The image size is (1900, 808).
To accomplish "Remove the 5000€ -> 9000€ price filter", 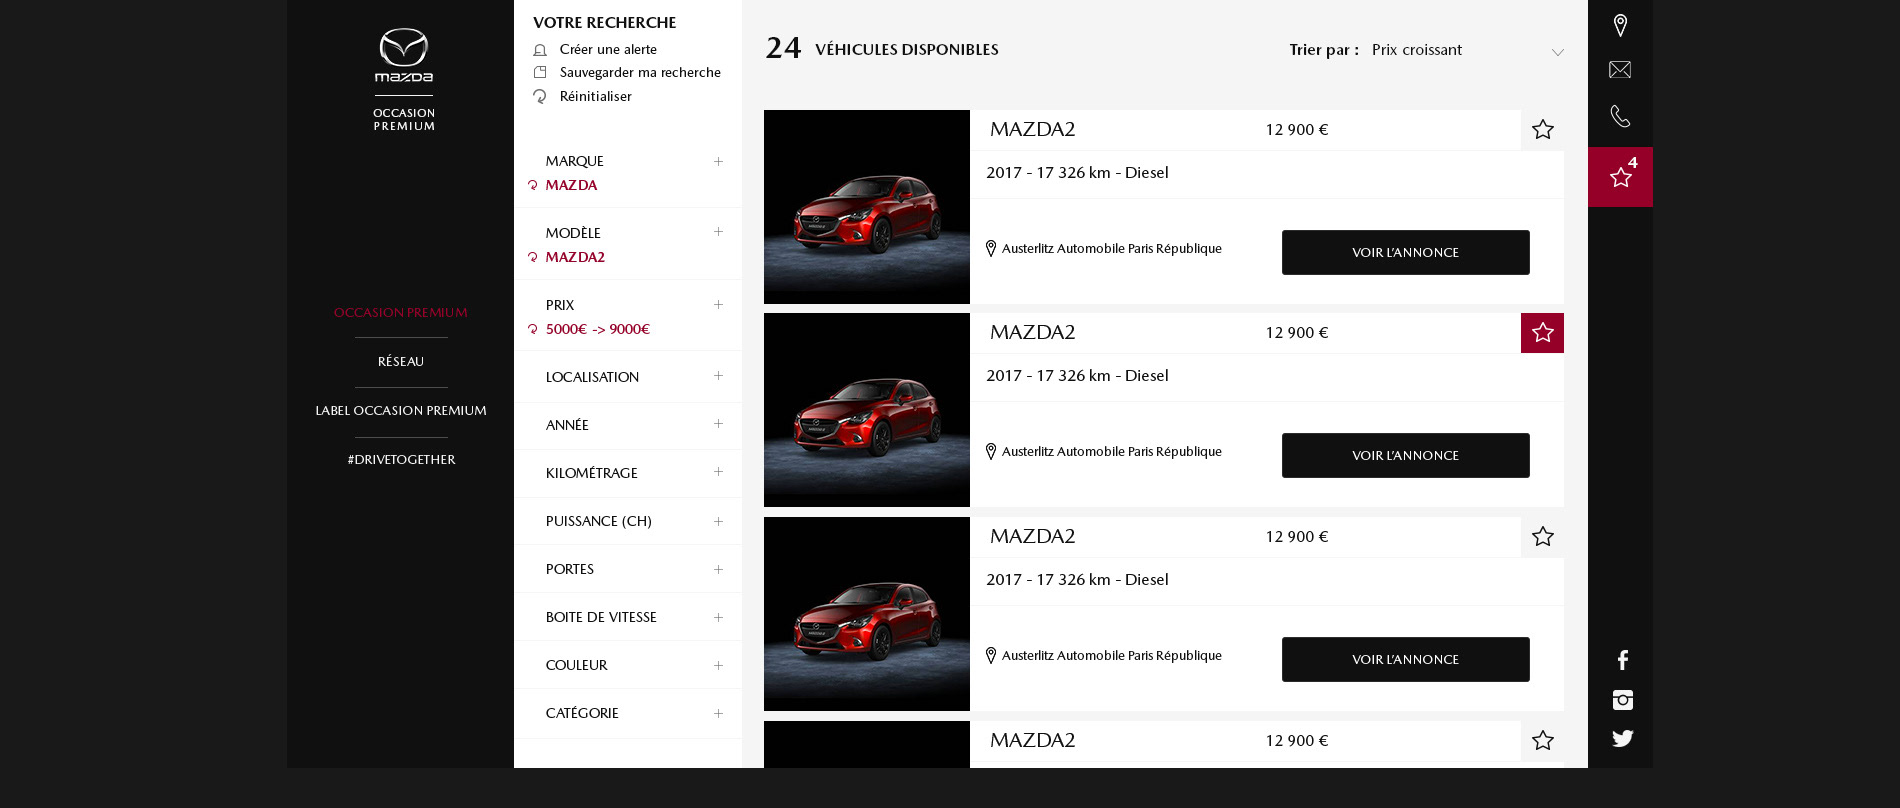I will (x=533, y=329).
